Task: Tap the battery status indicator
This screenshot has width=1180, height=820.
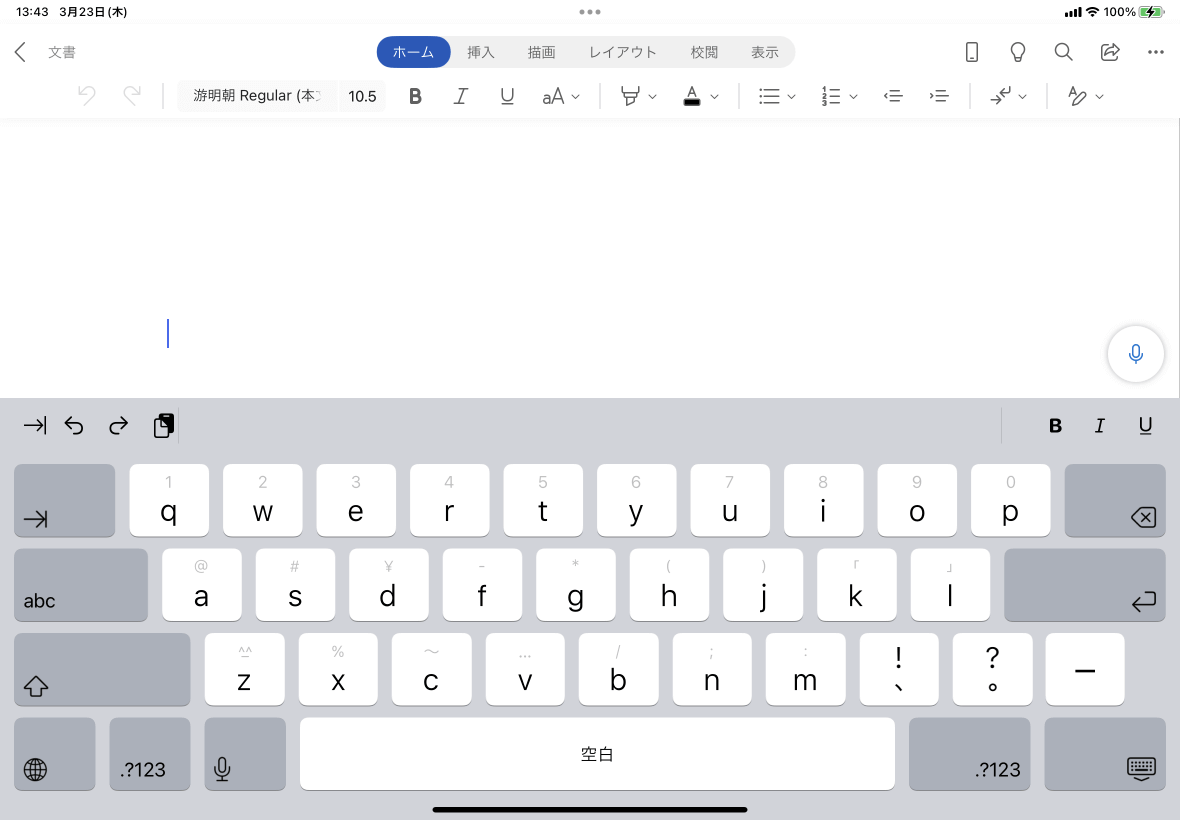Action: [x=1151, y=12]
